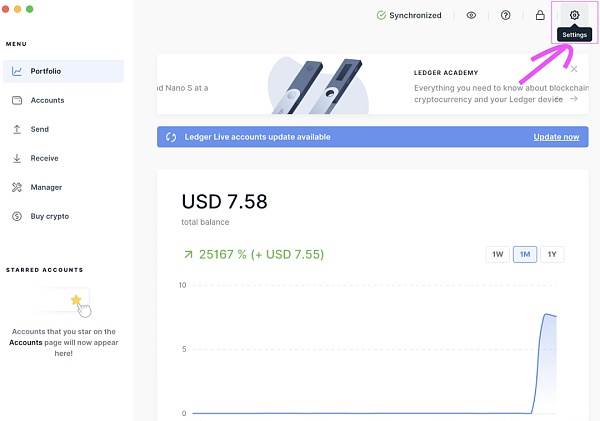Screen dimensions: 600x421
Task: Click the Send upload arrow icon
Action: tap(17, 129)
